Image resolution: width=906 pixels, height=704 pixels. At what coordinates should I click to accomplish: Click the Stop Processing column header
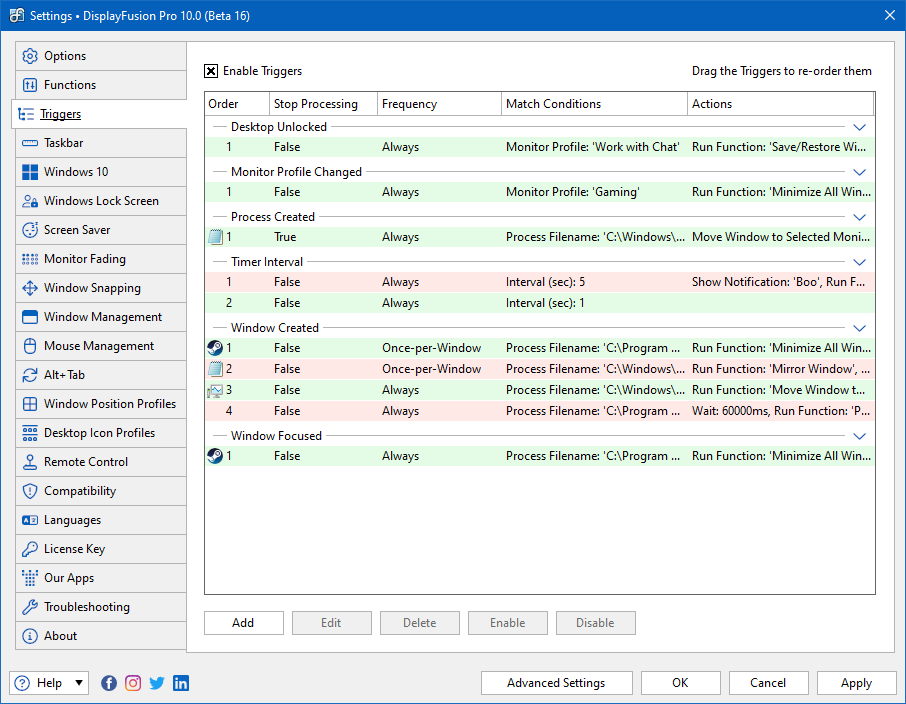coord(324,104)
